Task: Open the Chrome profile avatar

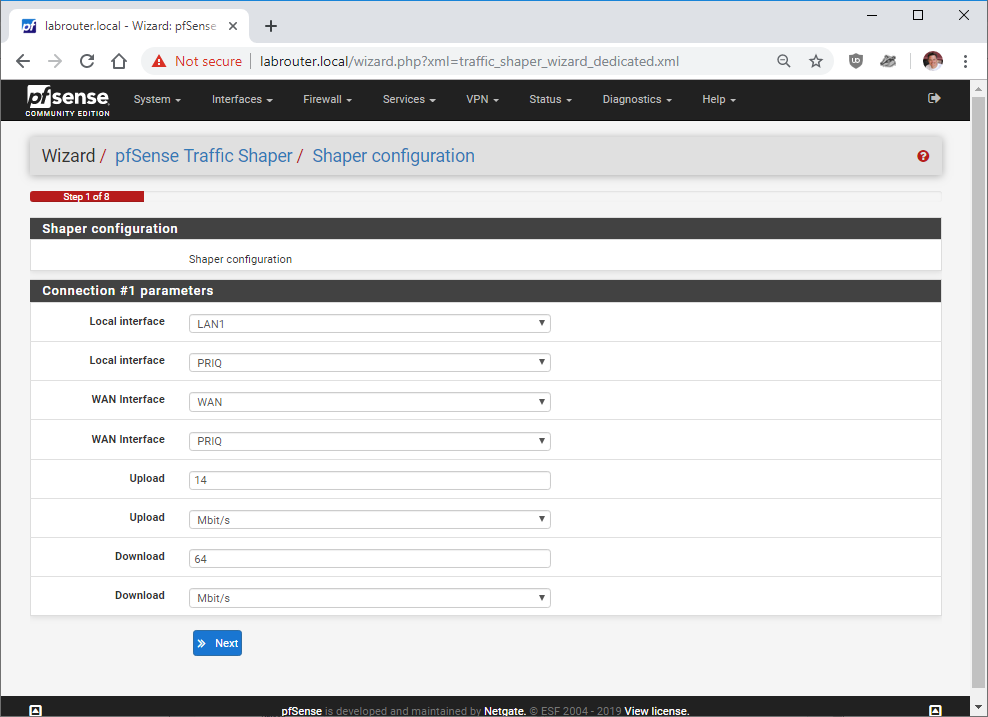Action: tap(933, 61)
